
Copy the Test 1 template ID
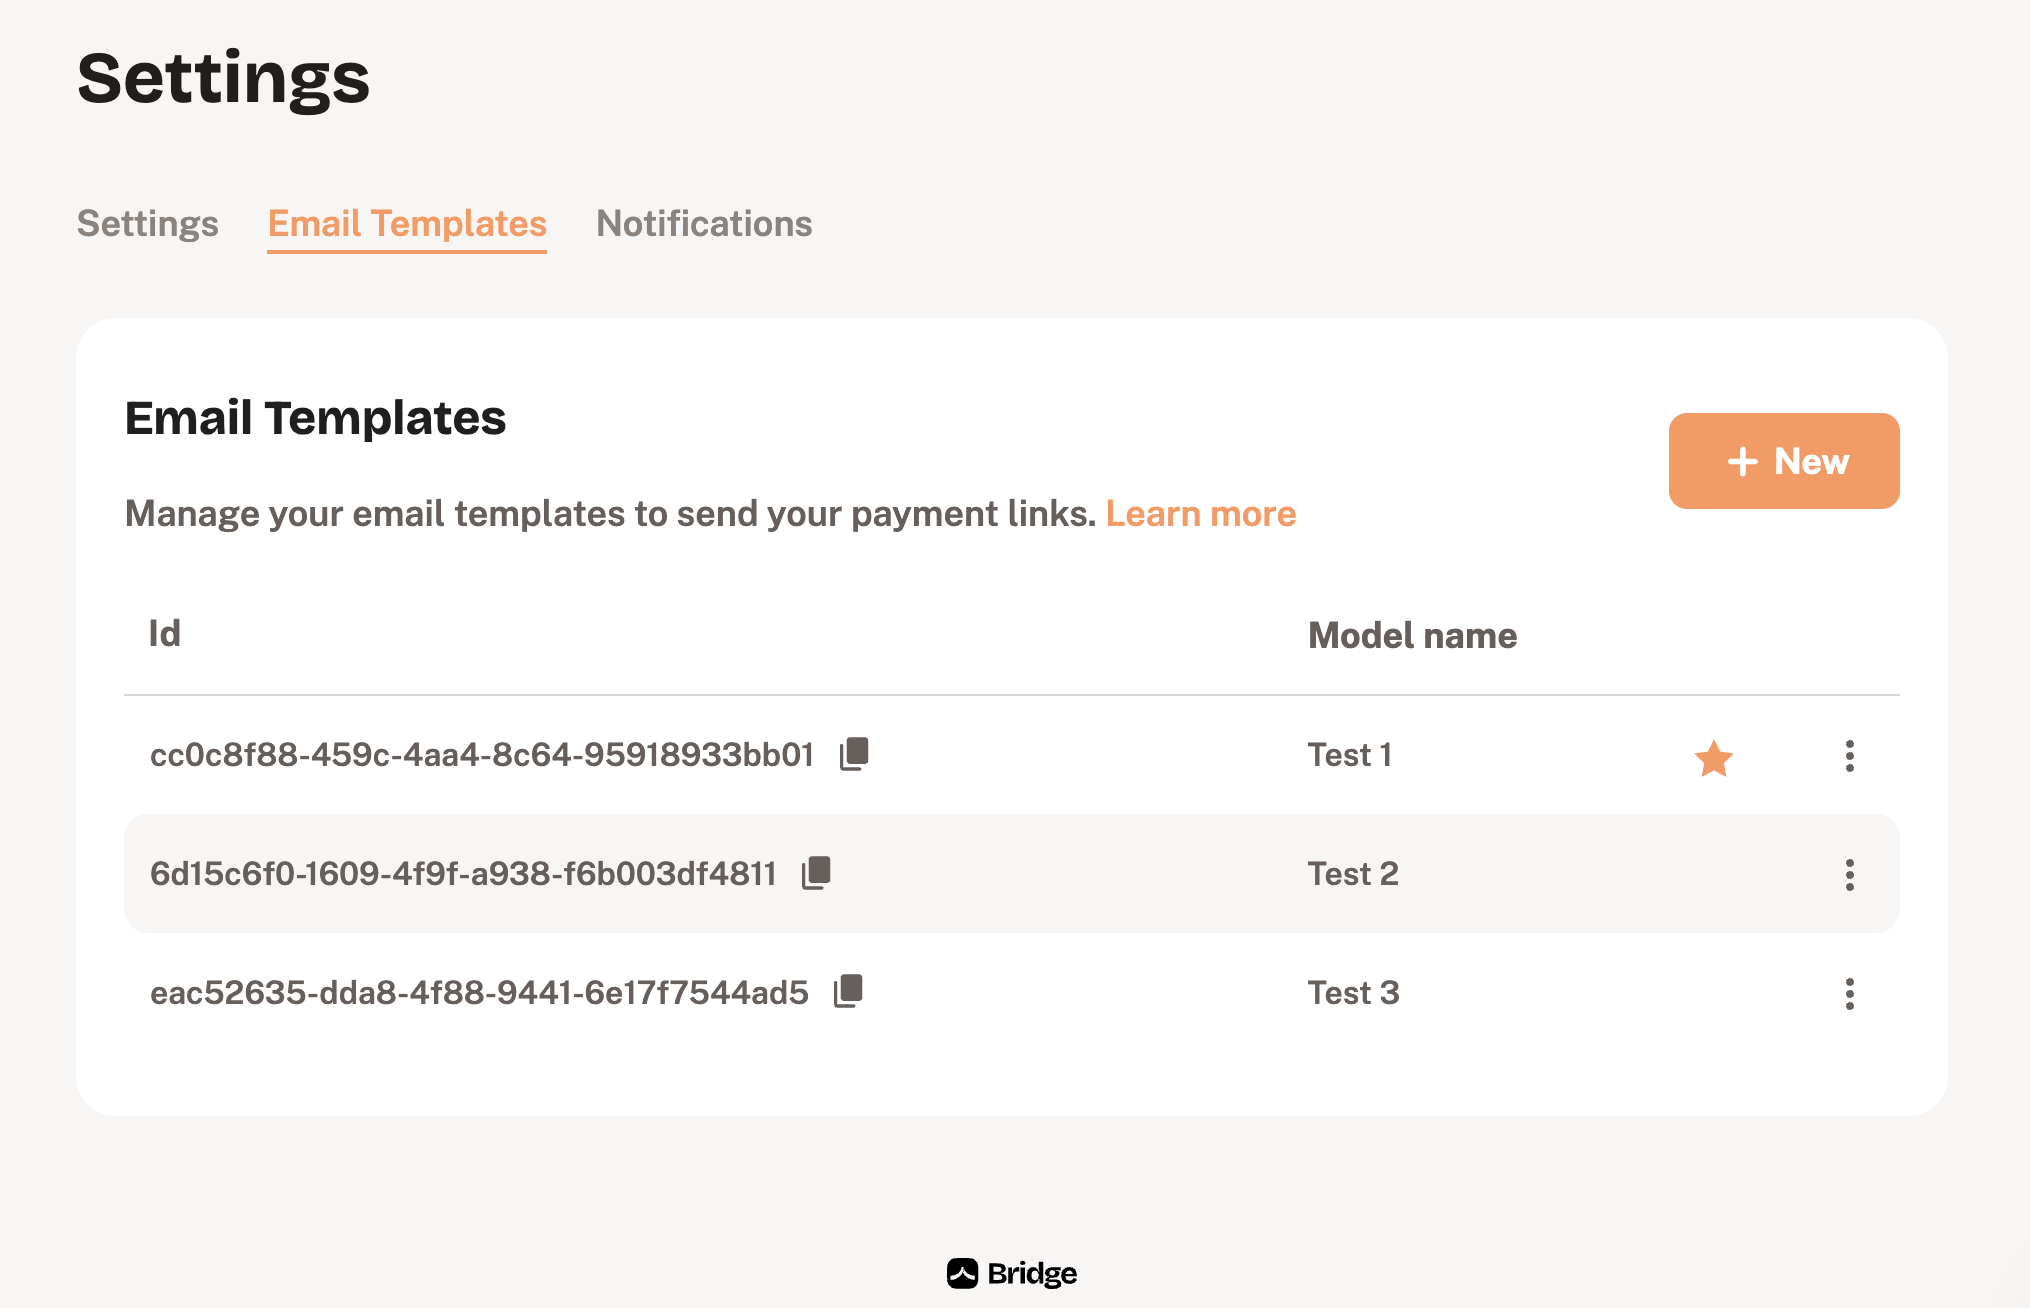click(x=854, y=754)
